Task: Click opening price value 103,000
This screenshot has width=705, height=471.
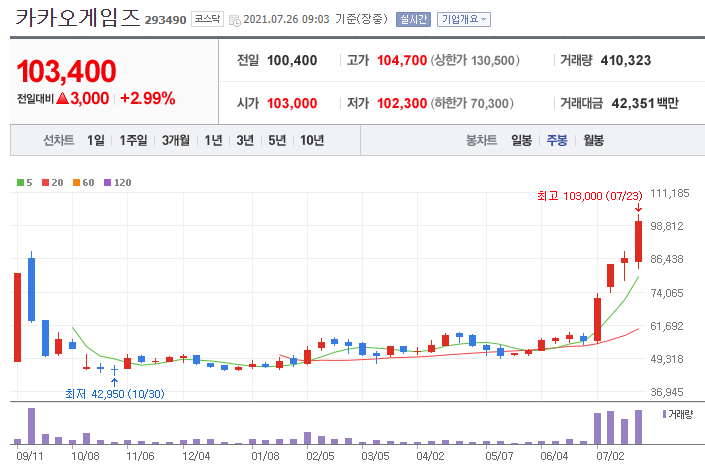Action: tap(292, 103)
